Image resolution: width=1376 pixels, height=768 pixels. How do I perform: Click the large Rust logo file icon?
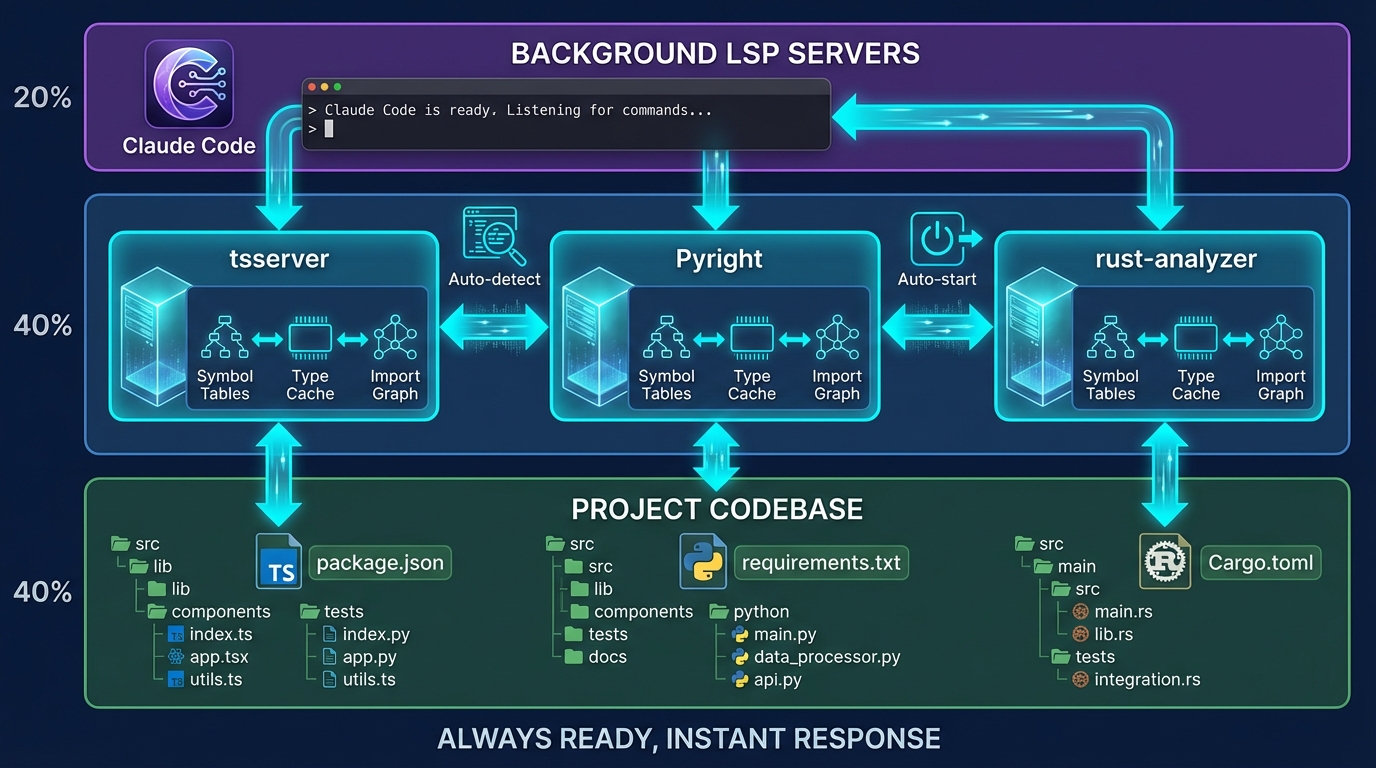(x=1165, y=560)
